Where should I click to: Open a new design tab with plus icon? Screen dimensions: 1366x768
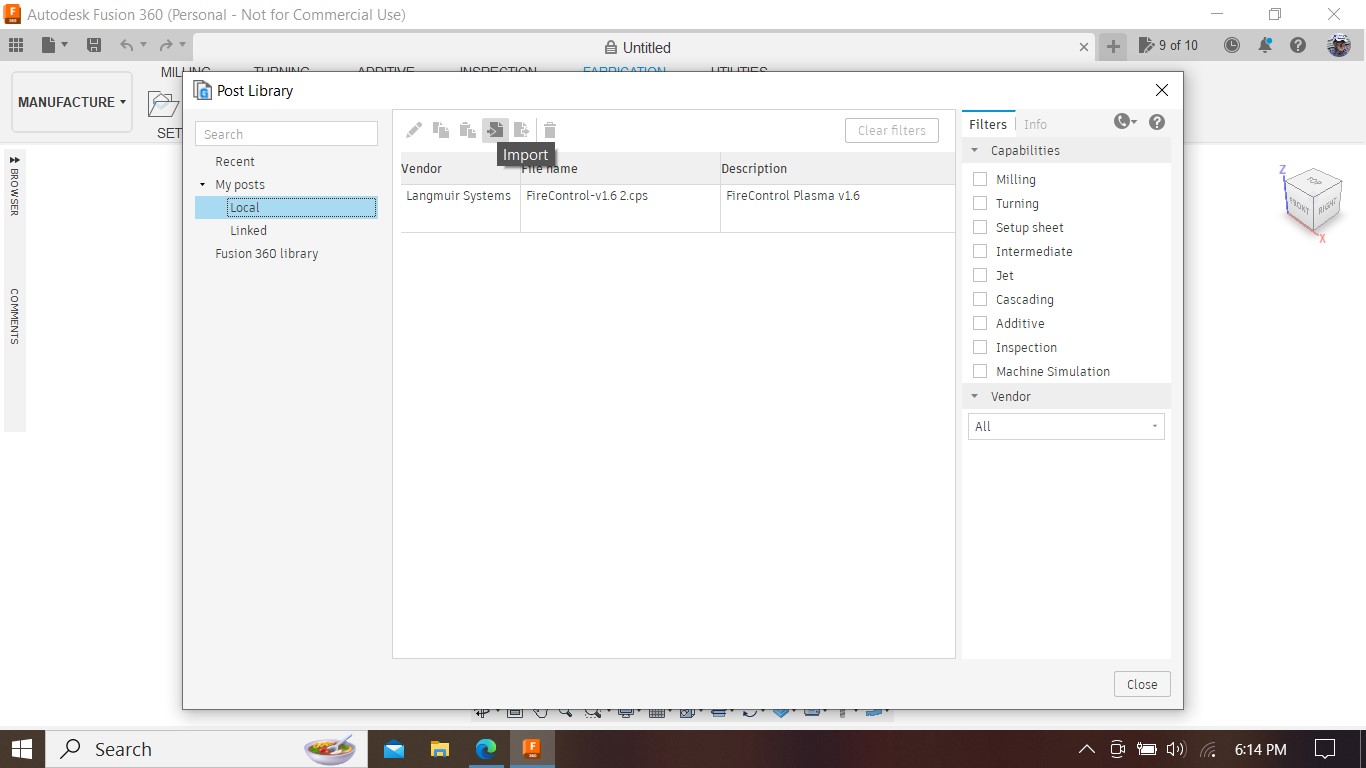point(1112,46)
